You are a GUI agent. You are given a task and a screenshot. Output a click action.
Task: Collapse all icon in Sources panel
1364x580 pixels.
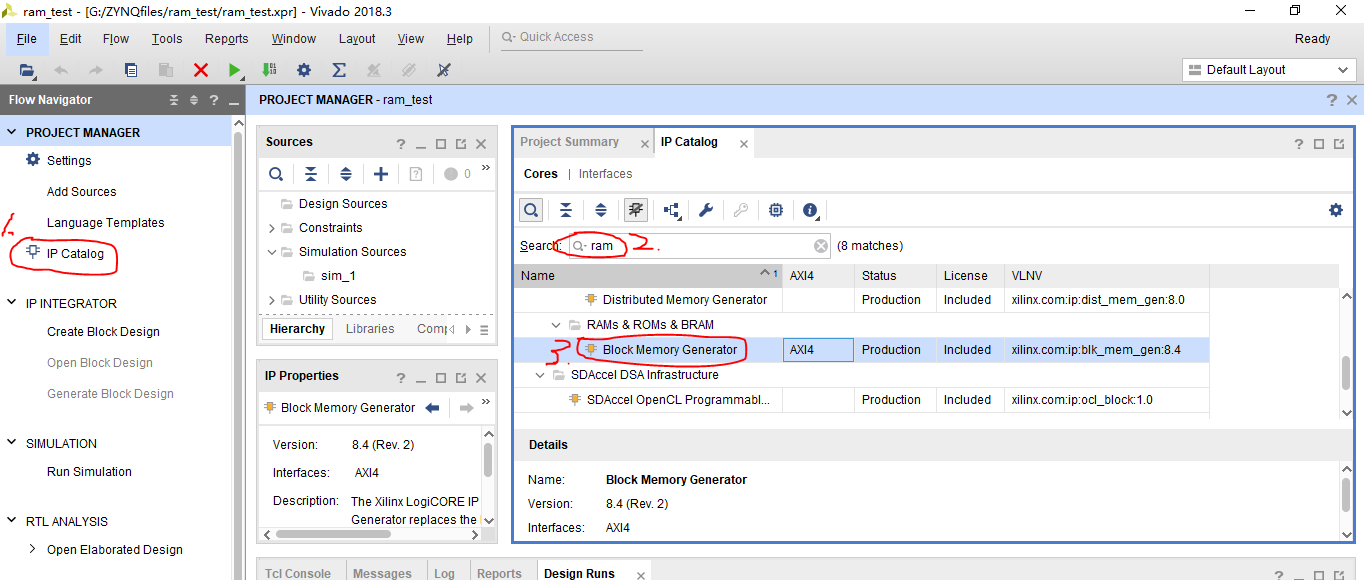311,174
